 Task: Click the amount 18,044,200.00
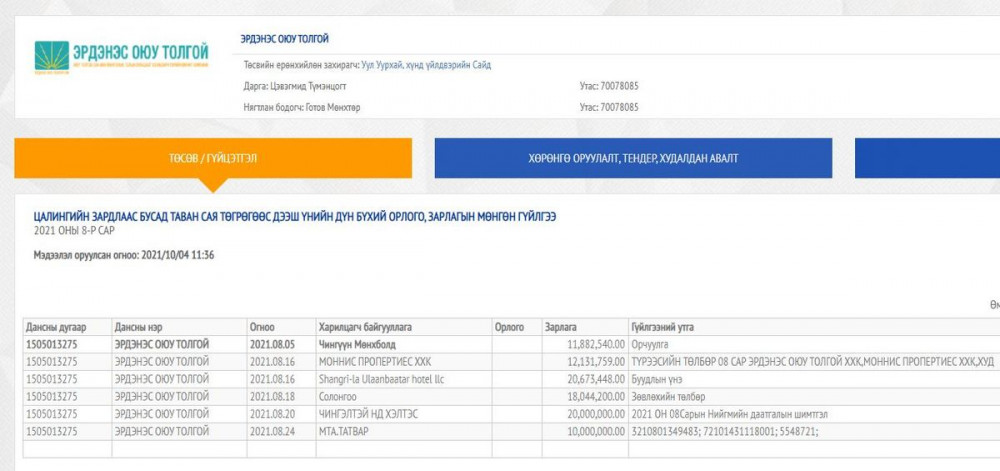tap(596, 396)
